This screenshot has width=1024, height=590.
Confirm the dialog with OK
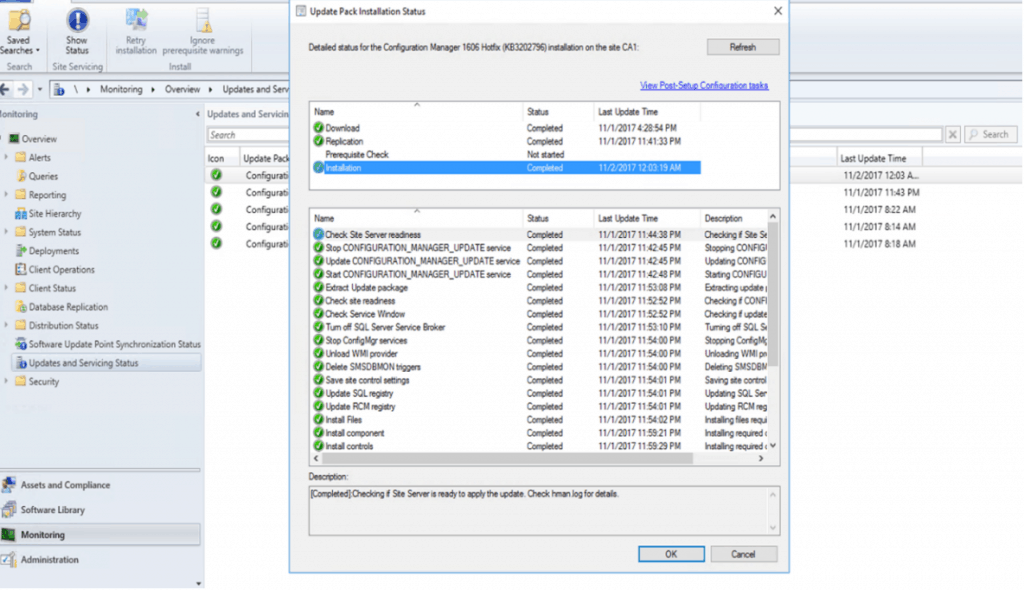click(671, 554)
